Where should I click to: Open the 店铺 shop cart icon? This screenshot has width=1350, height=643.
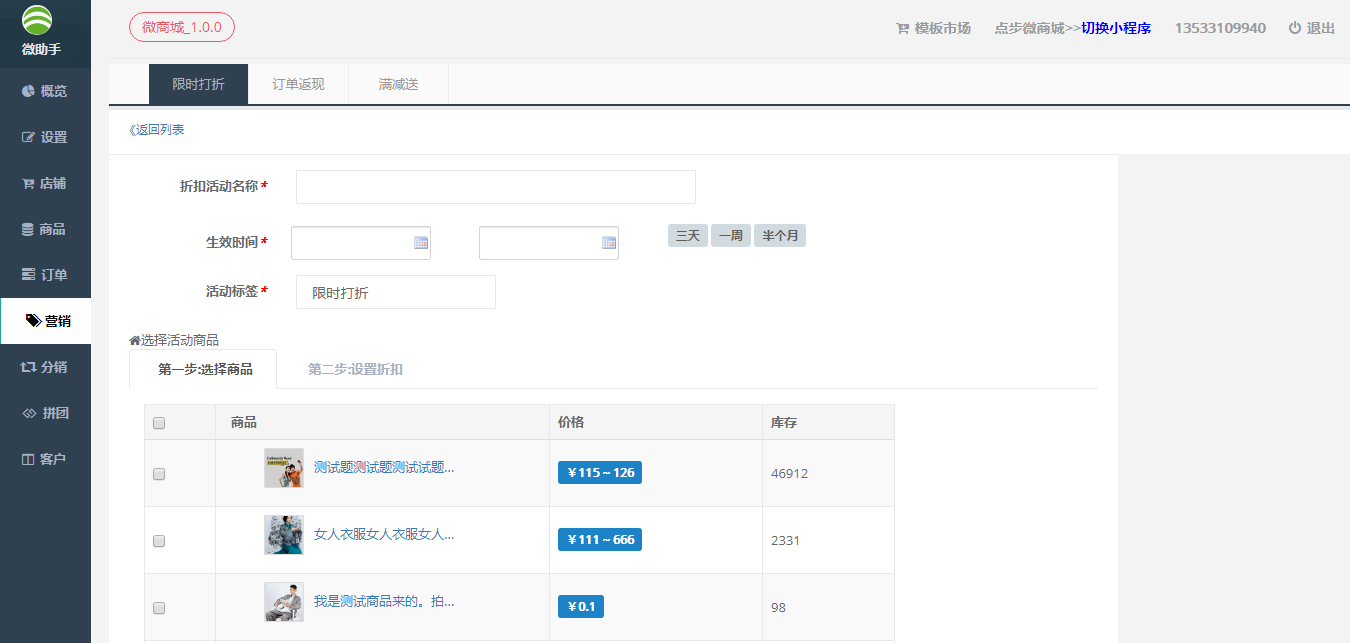[x=28, y=184]
